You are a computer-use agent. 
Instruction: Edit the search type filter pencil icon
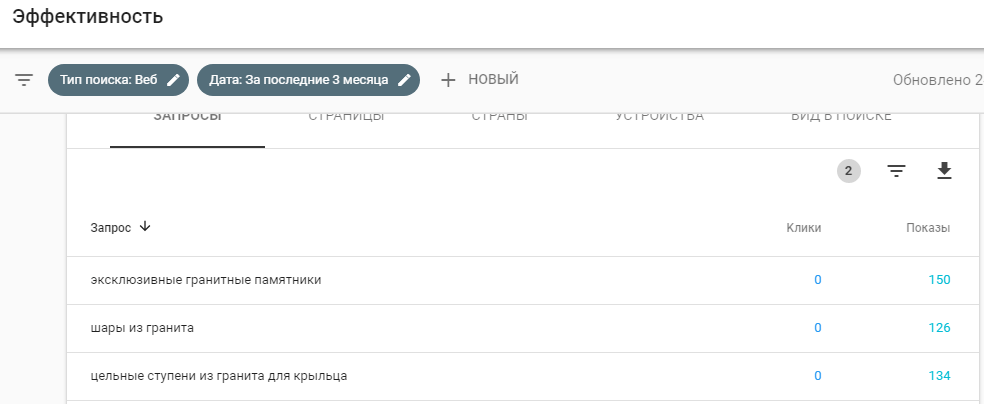173,80
